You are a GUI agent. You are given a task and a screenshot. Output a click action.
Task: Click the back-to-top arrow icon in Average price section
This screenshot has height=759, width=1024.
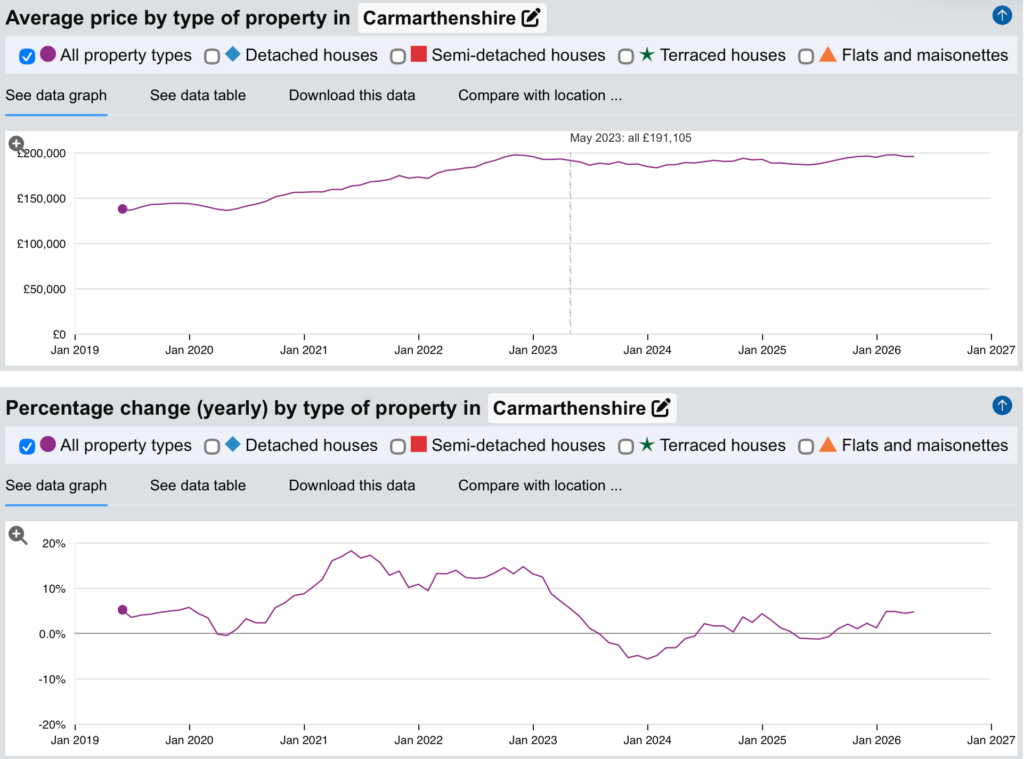pyautogui.click(x=1002, y=15)
